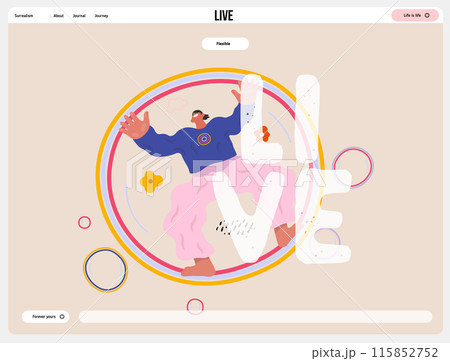The height and width of the screenshot is (361, 450).
Task: Click the circle icon in 'Life is life'
Action: coord(427,15)
